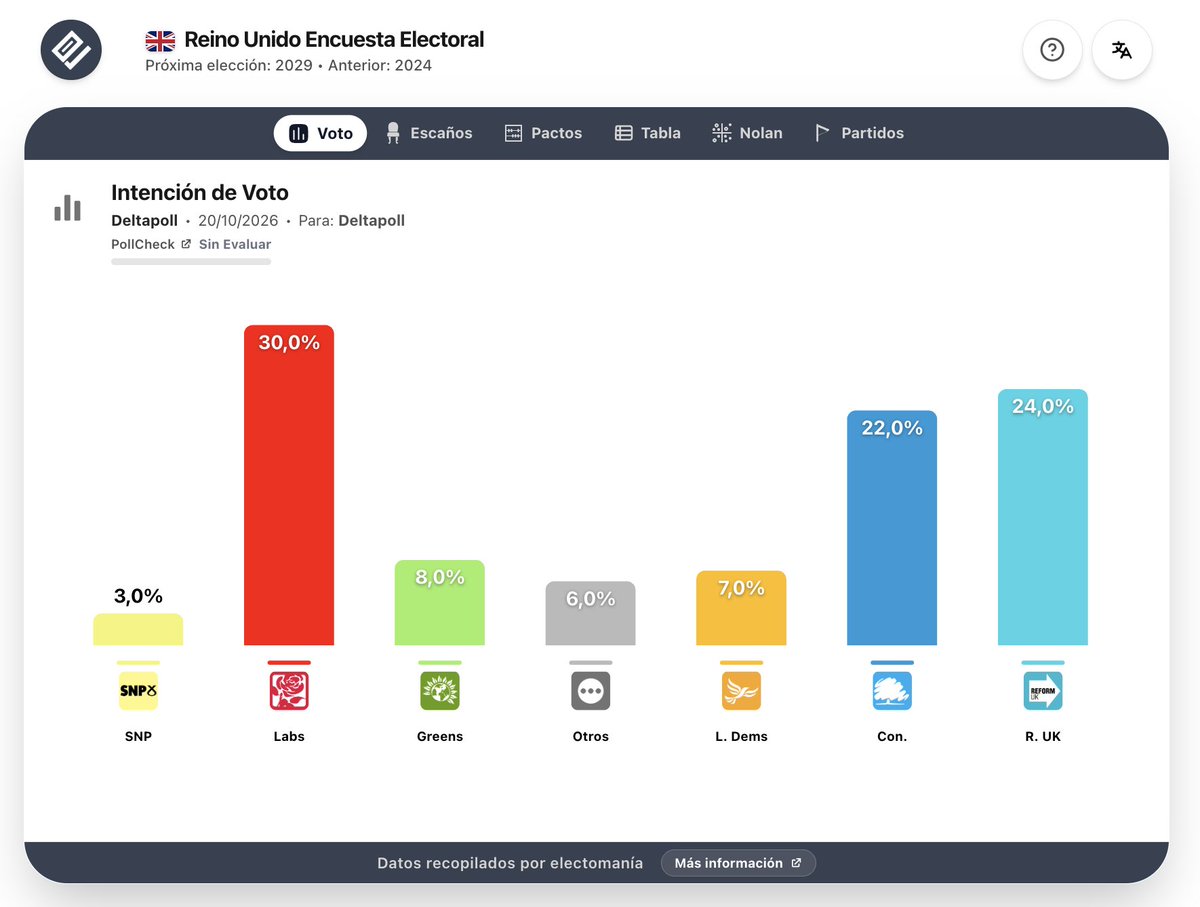Switch to the Tabla tab
This screenshot has width=1200, height=907.
[647, 133]
